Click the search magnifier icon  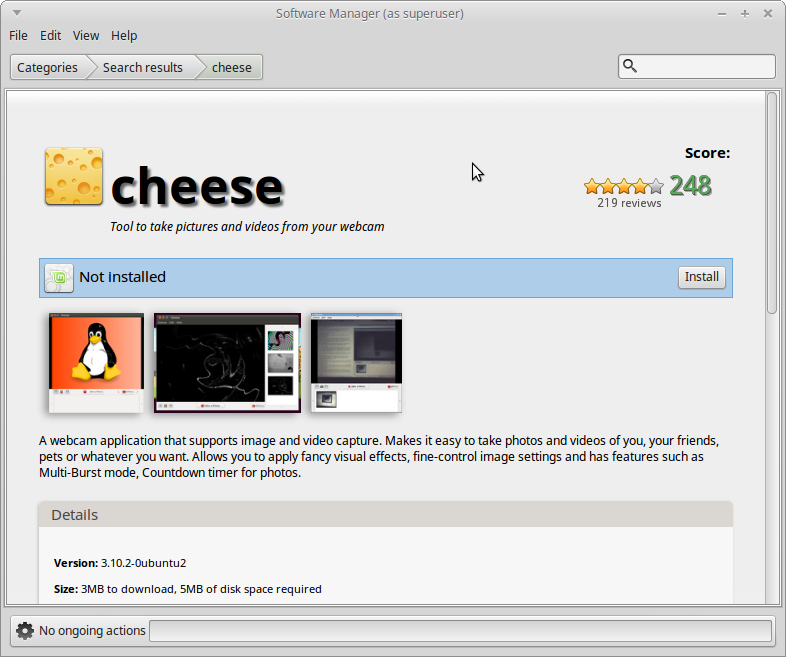coord(630,66)
